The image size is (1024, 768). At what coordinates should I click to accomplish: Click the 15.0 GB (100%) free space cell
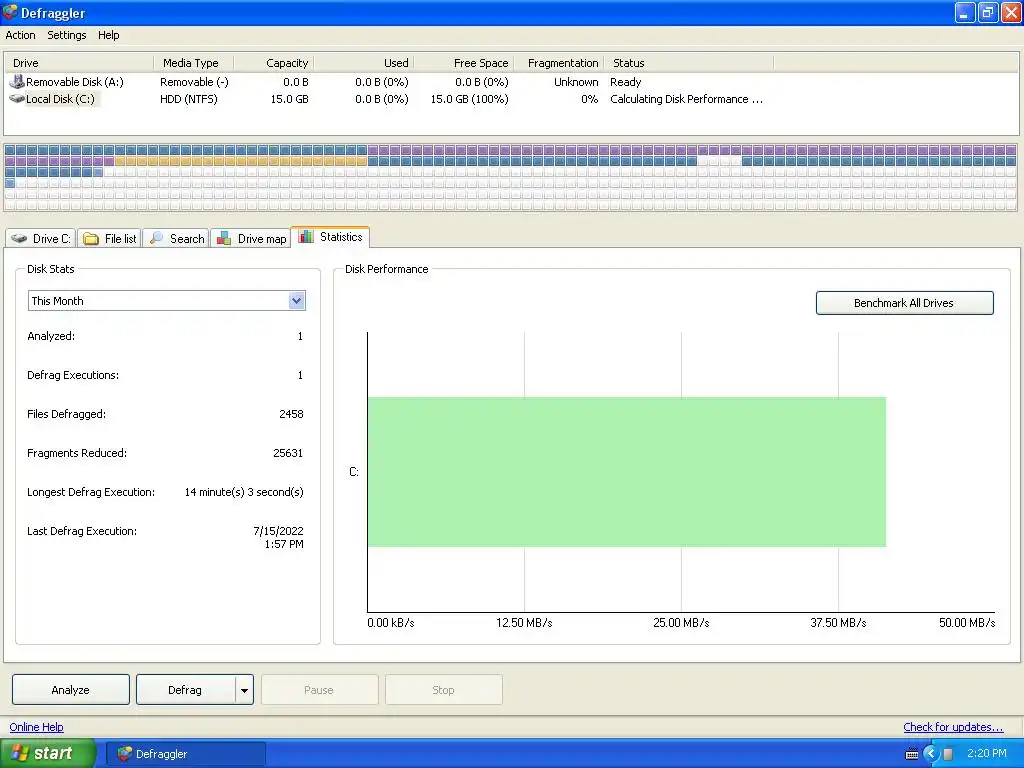tap(469, 99)
